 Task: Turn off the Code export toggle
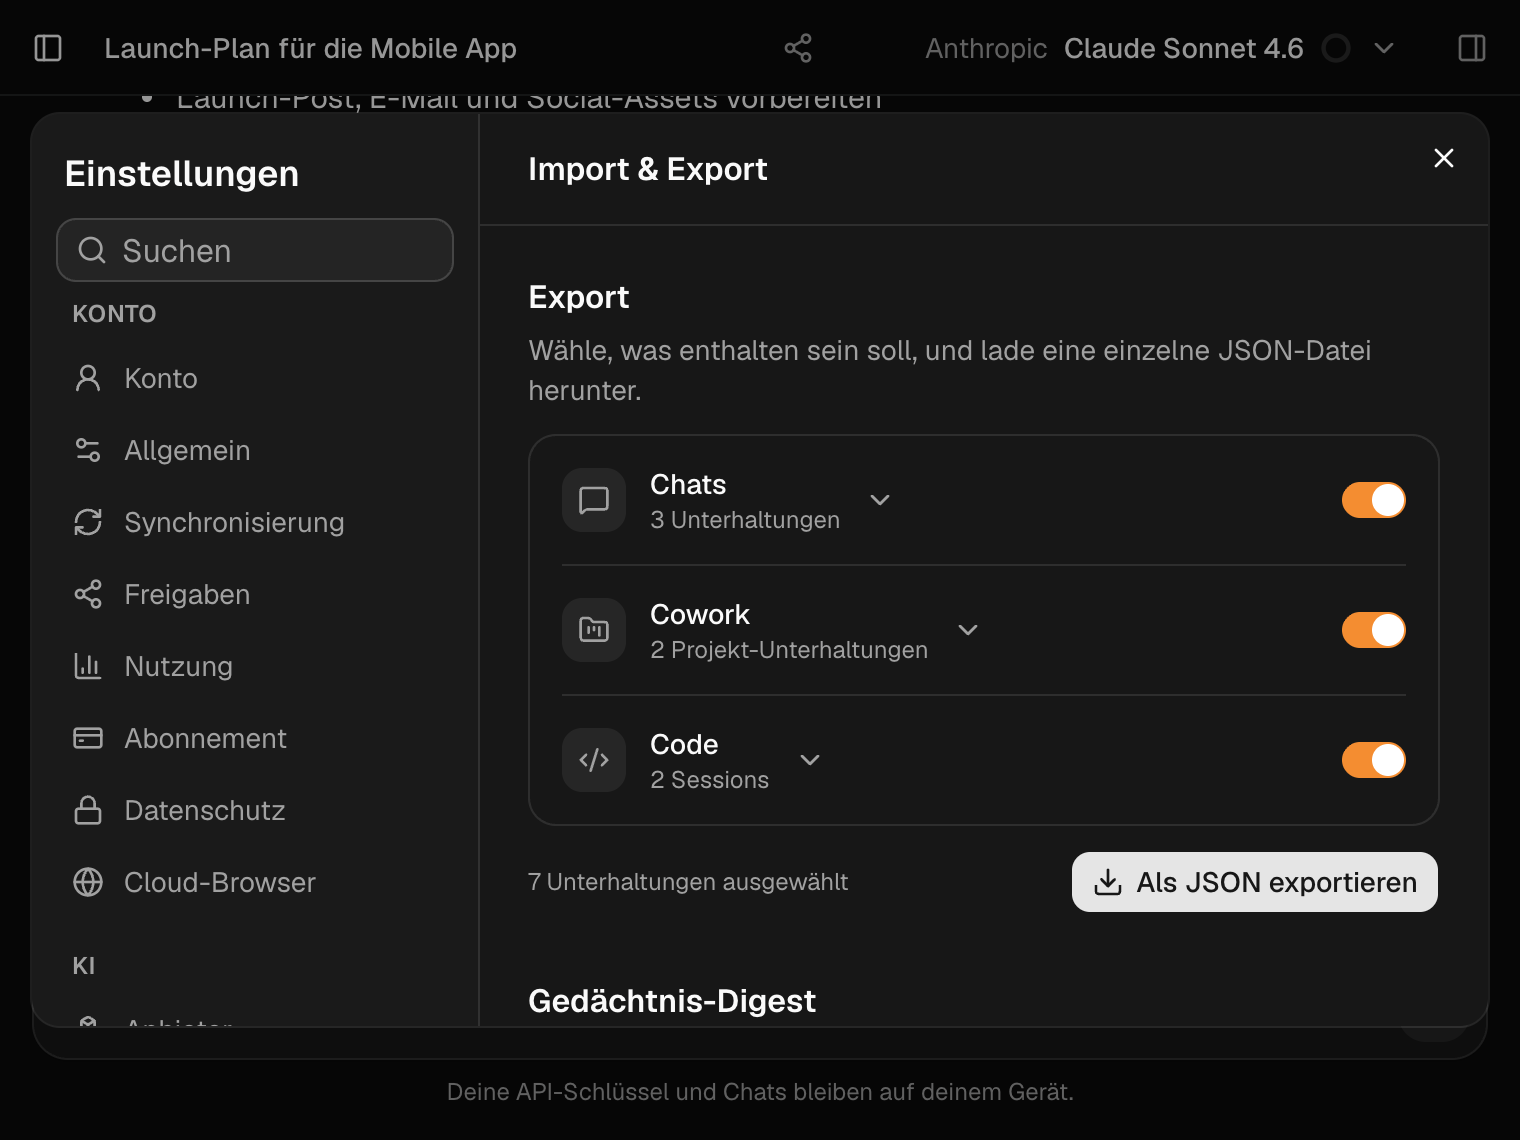click(1374, 760)
